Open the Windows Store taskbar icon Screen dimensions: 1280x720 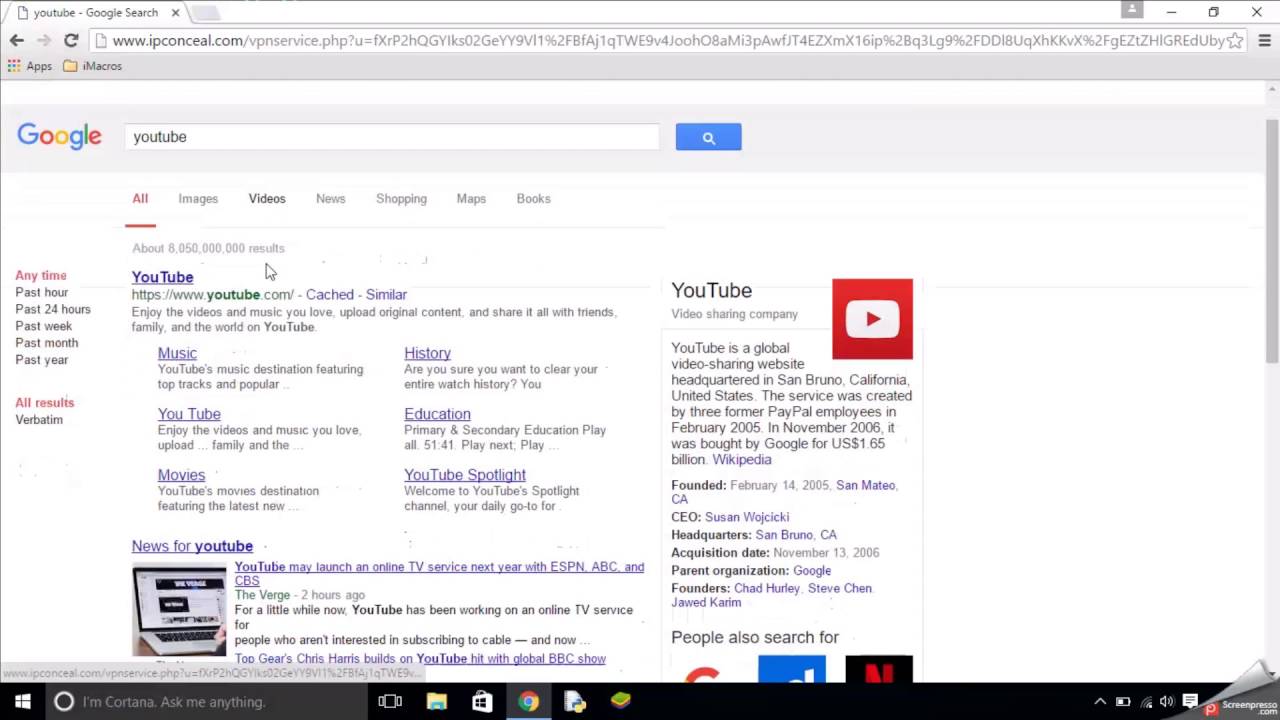[x=482, y=701]
